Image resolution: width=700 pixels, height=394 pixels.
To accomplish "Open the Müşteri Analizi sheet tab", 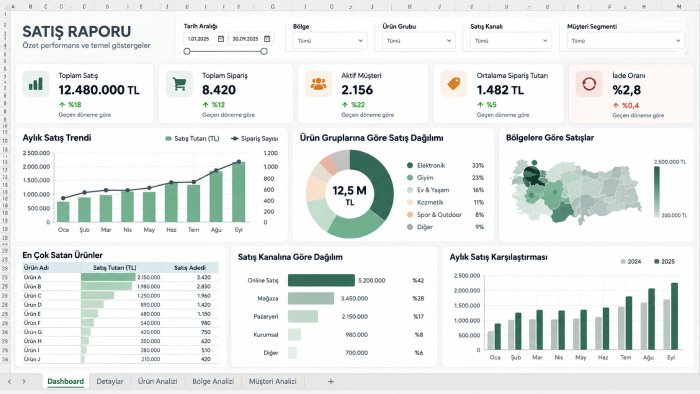I will click(272, 382).
